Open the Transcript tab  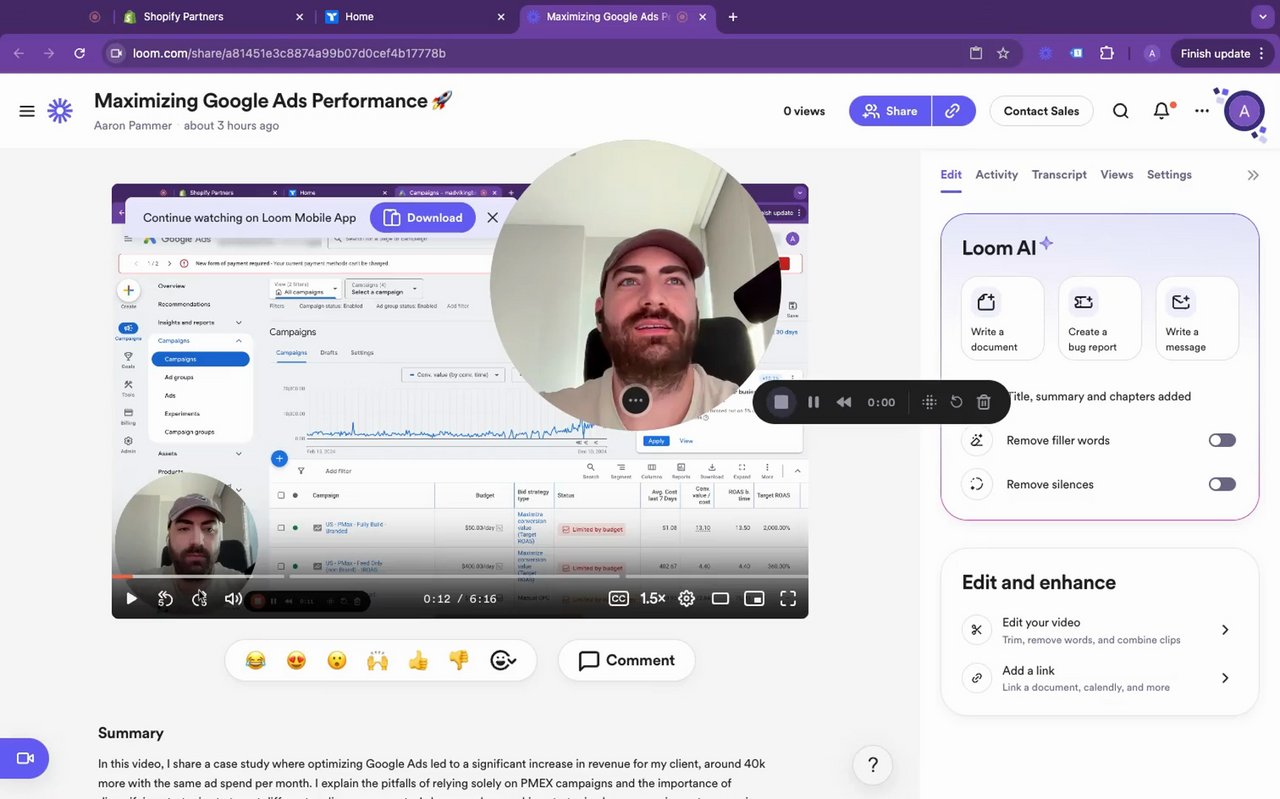click(x=1059, y=175)
